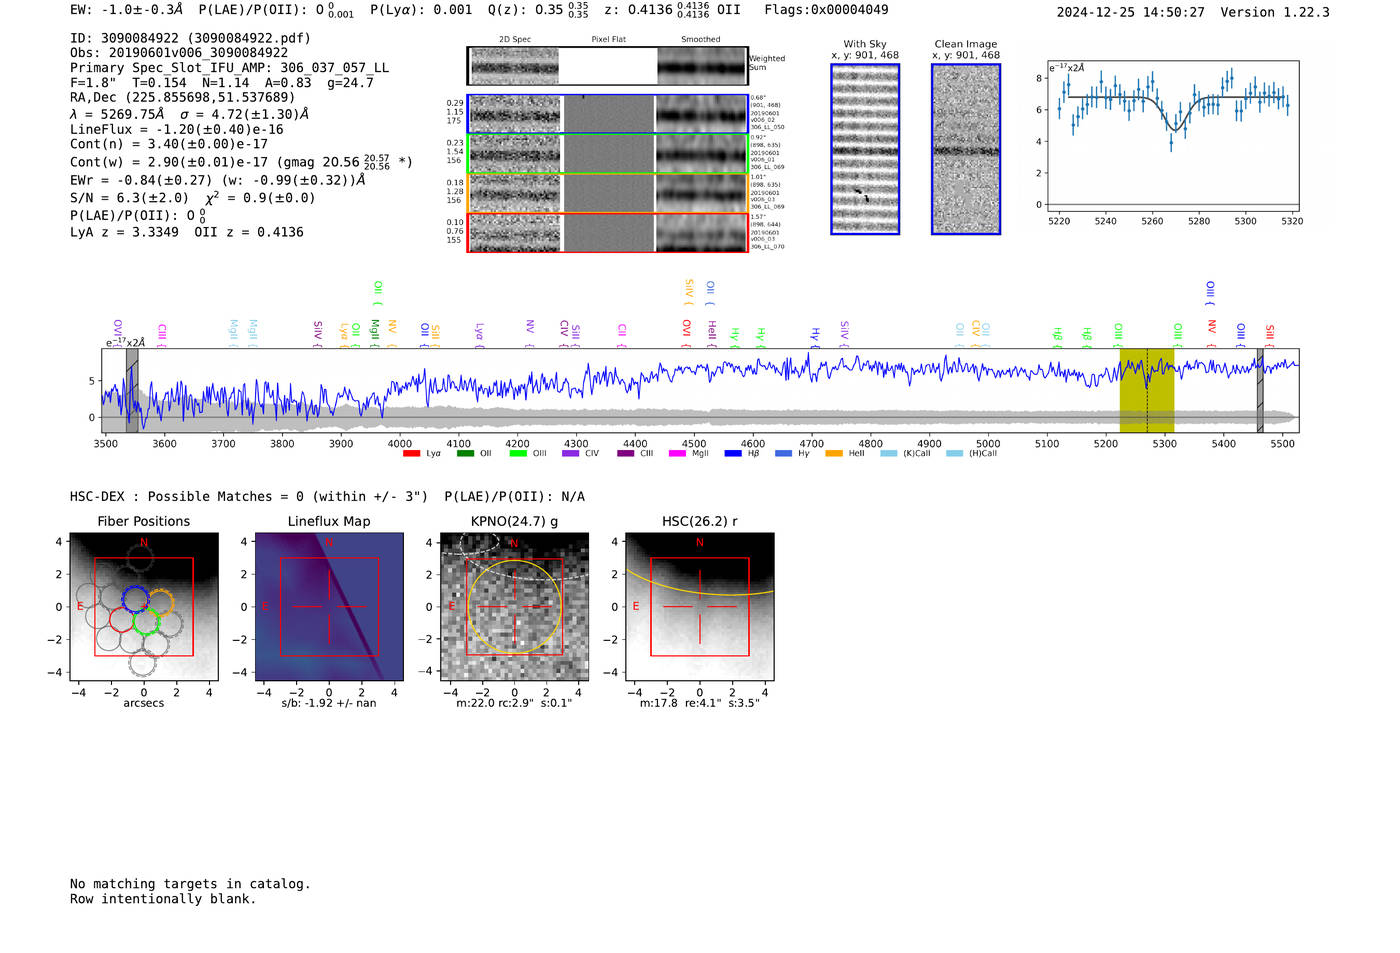Viewport: 1400px width, 953px height.
Task: Click the red fiber circle in Fiber Positions
Action: tap(121, 618)
